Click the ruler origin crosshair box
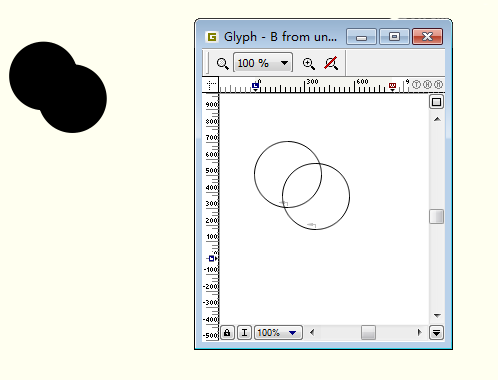Screen dimensions: 498x380 (x=211, y=85)
